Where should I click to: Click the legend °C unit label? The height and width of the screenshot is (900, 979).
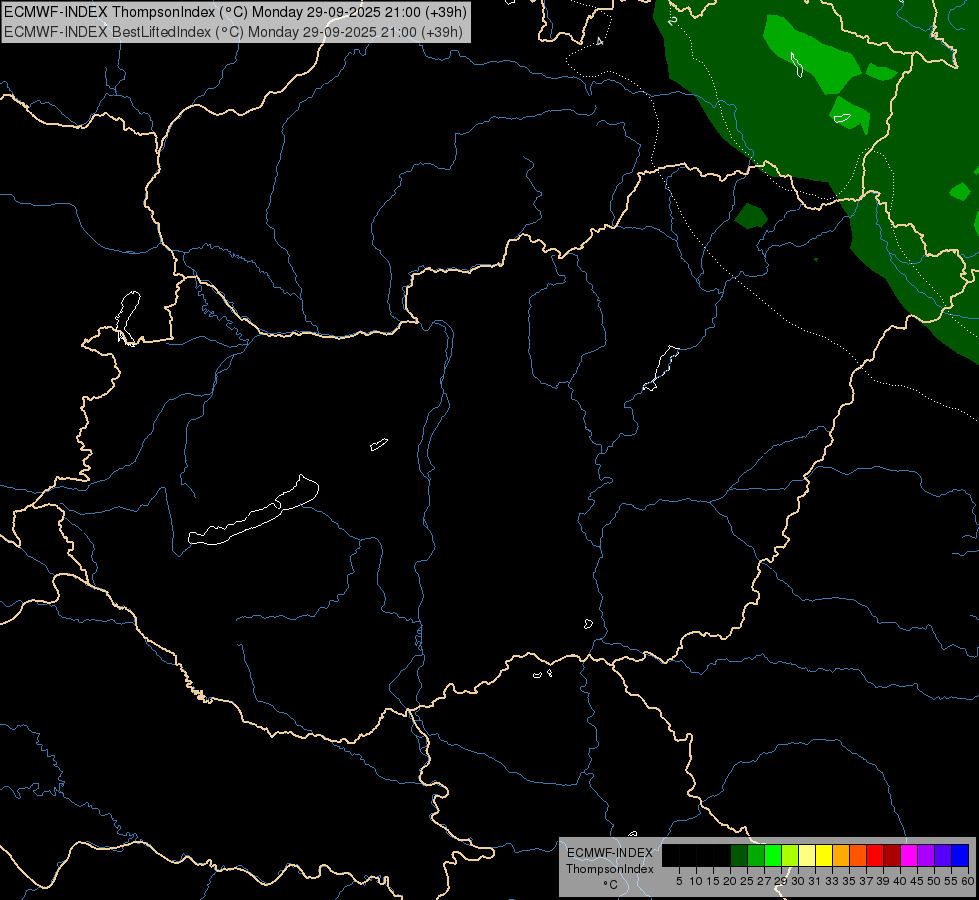click(x=610, y=885)
